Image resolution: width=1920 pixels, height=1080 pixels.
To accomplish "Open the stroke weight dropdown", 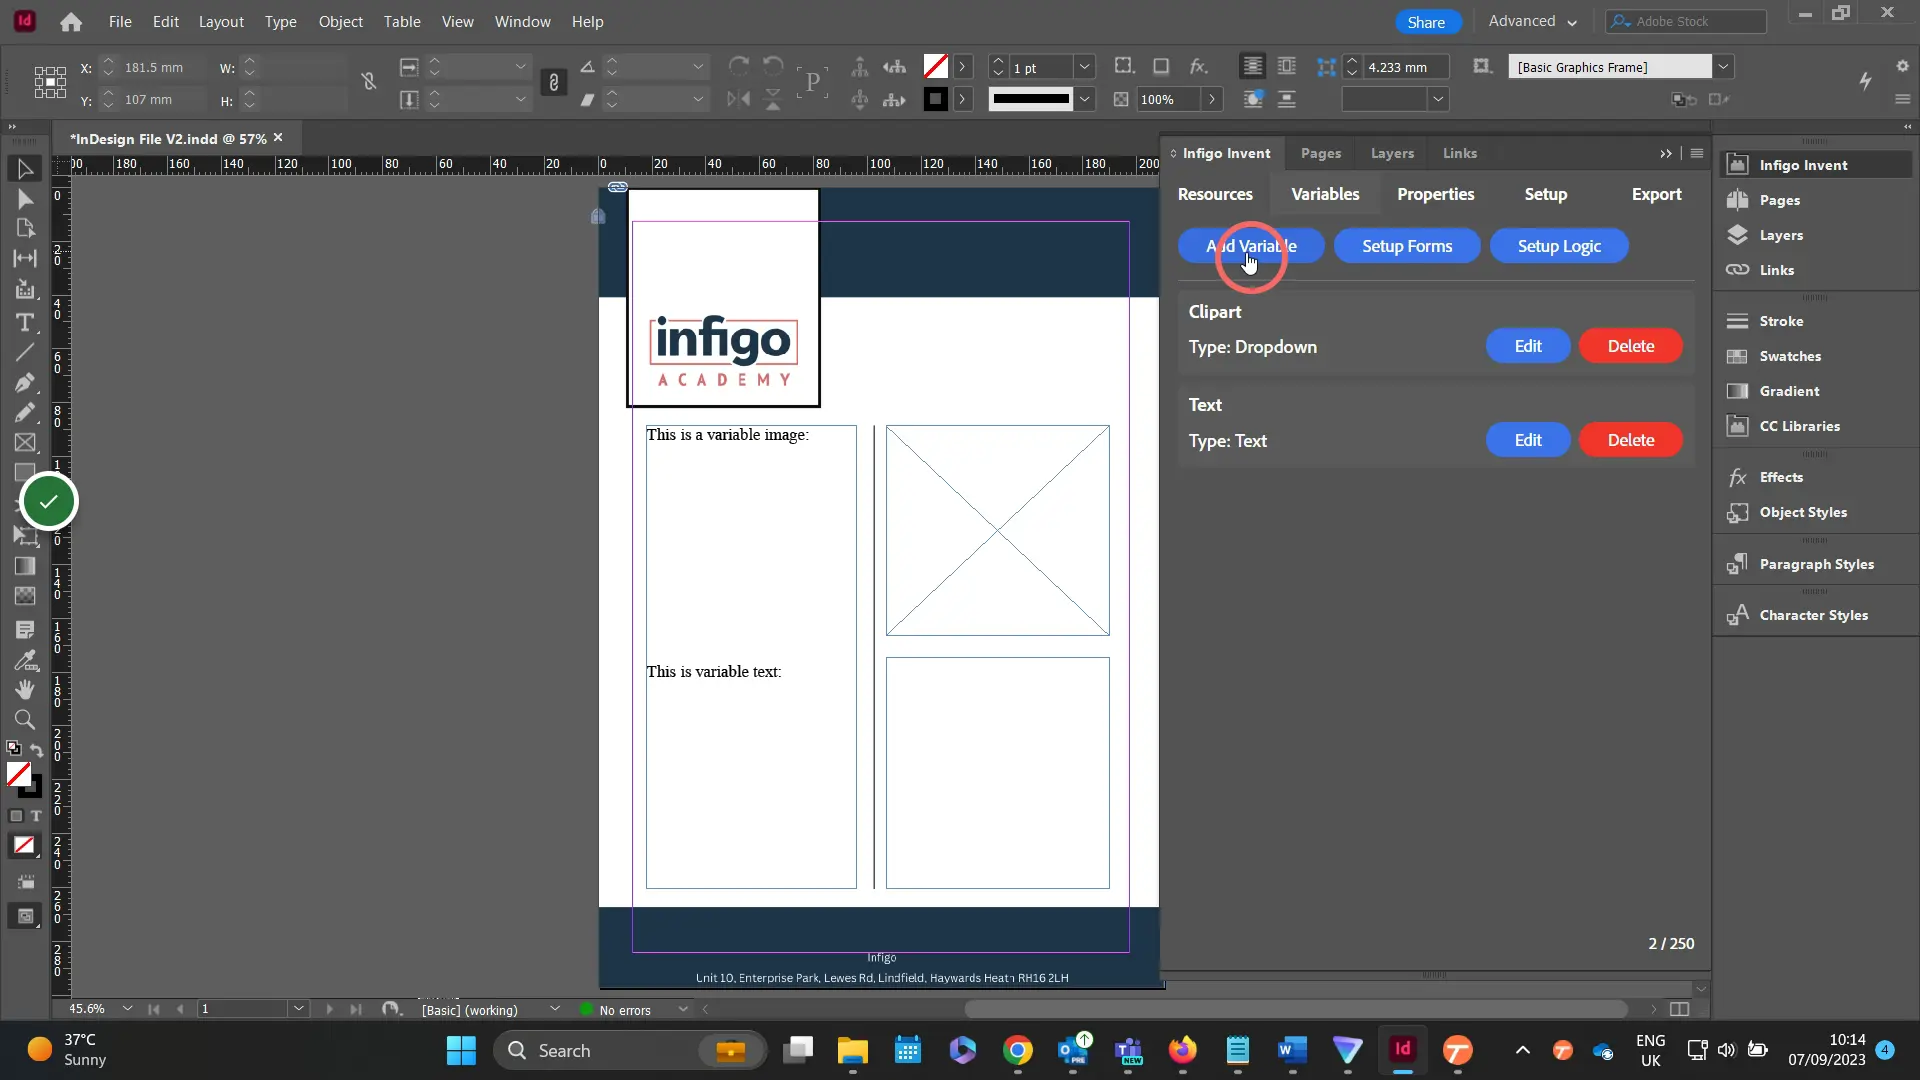I will tap(1084, 67).
